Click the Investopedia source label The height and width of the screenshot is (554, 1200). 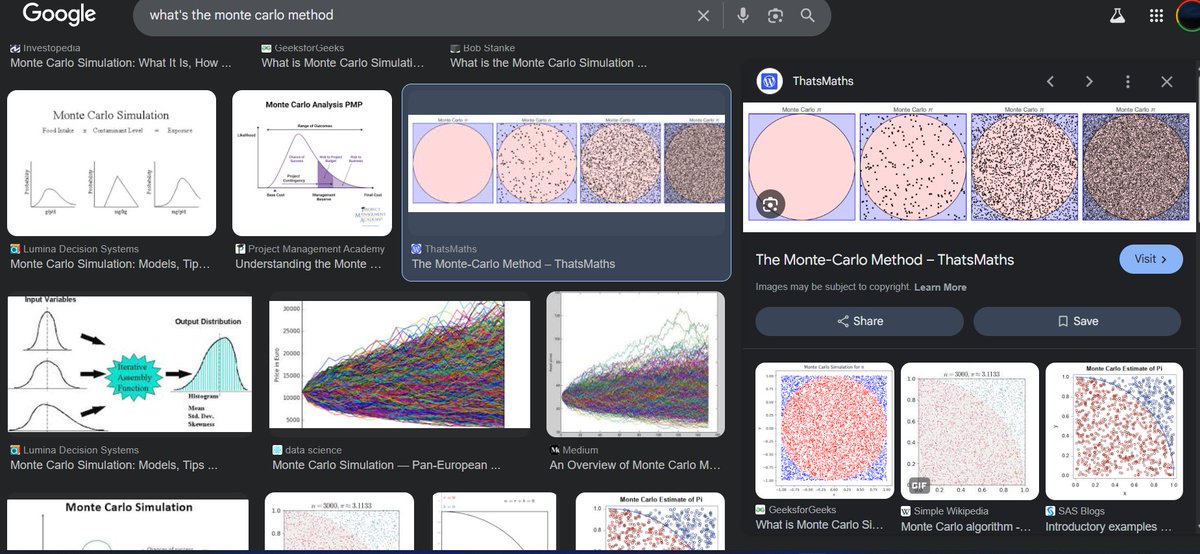(51, 47)
